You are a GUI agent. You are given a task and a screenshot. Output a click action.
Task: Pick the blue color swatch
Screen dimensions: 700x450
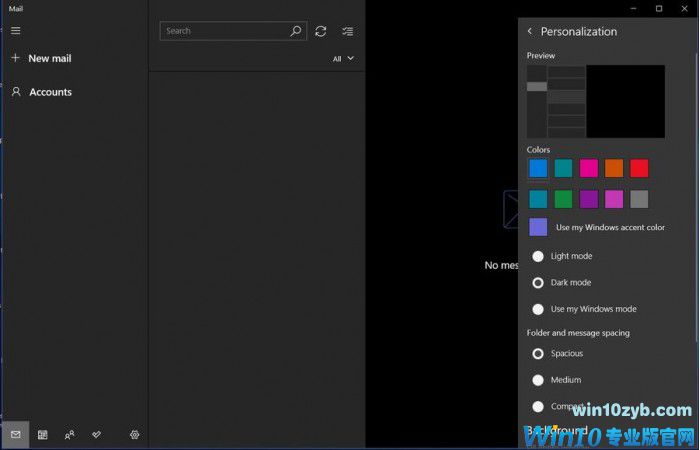(x=538, y=168)
